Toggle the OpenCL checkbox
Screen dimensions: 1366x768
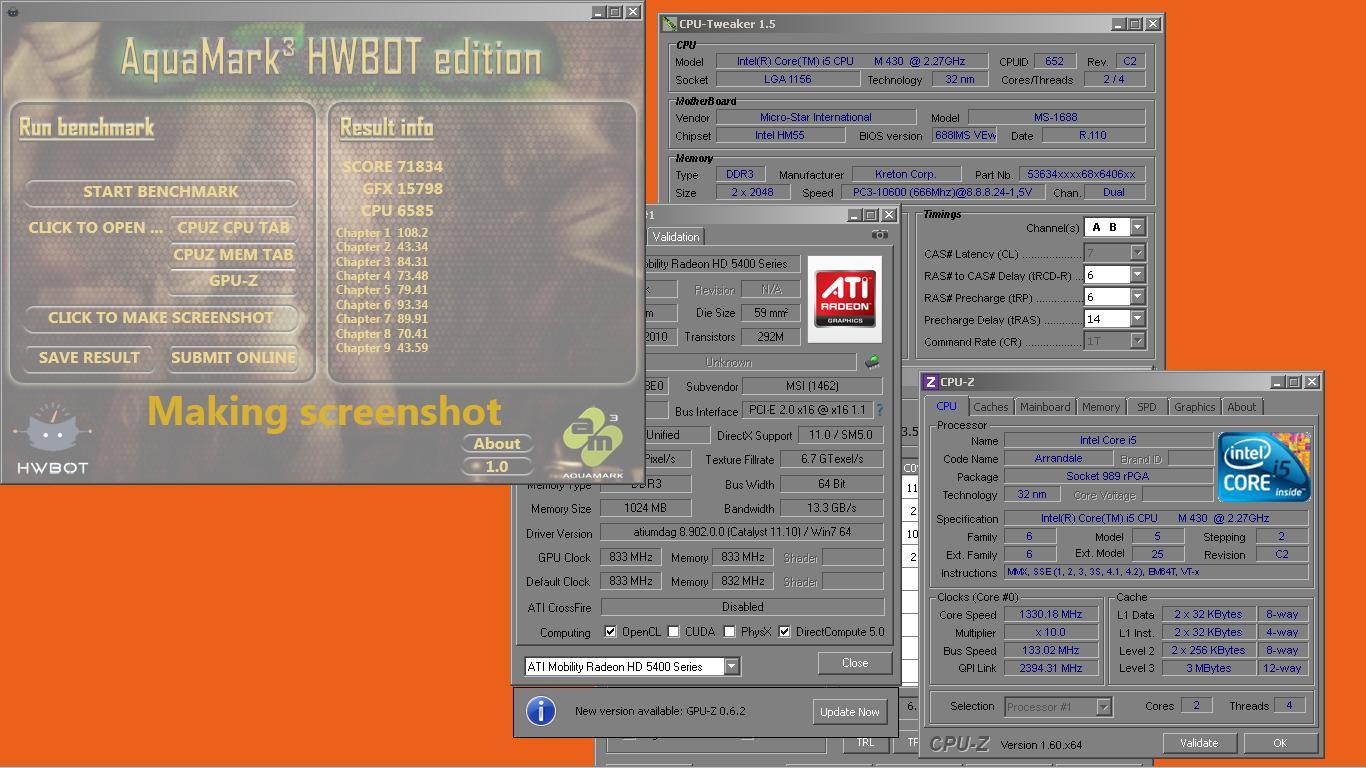[x=610, y=632]
